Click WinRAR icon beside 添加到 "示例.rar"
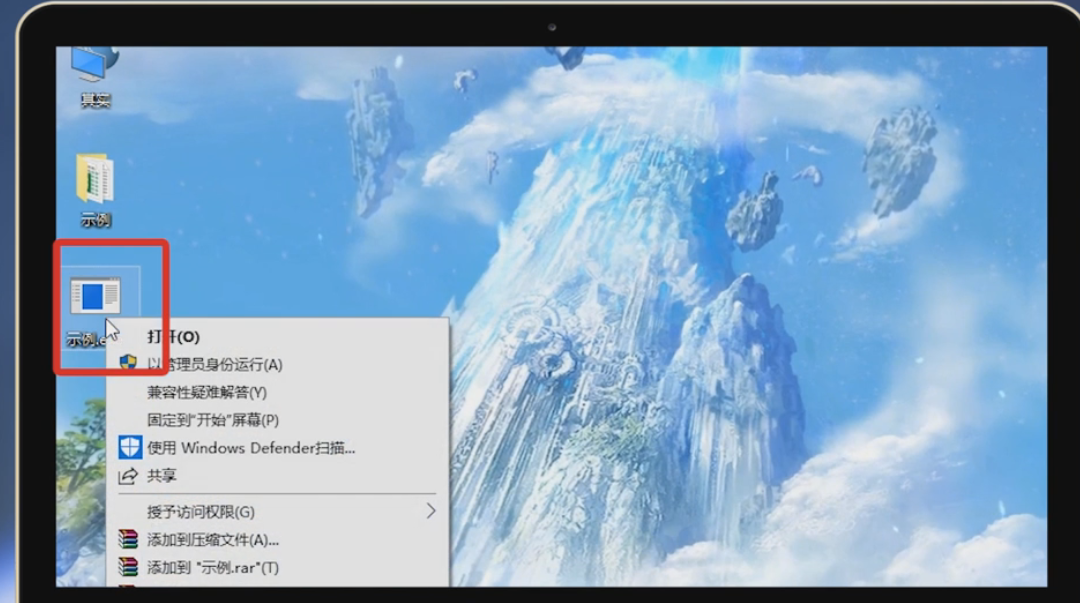Screen dimensions: 1080x603 pyautogui.click(x=128, y=567)
